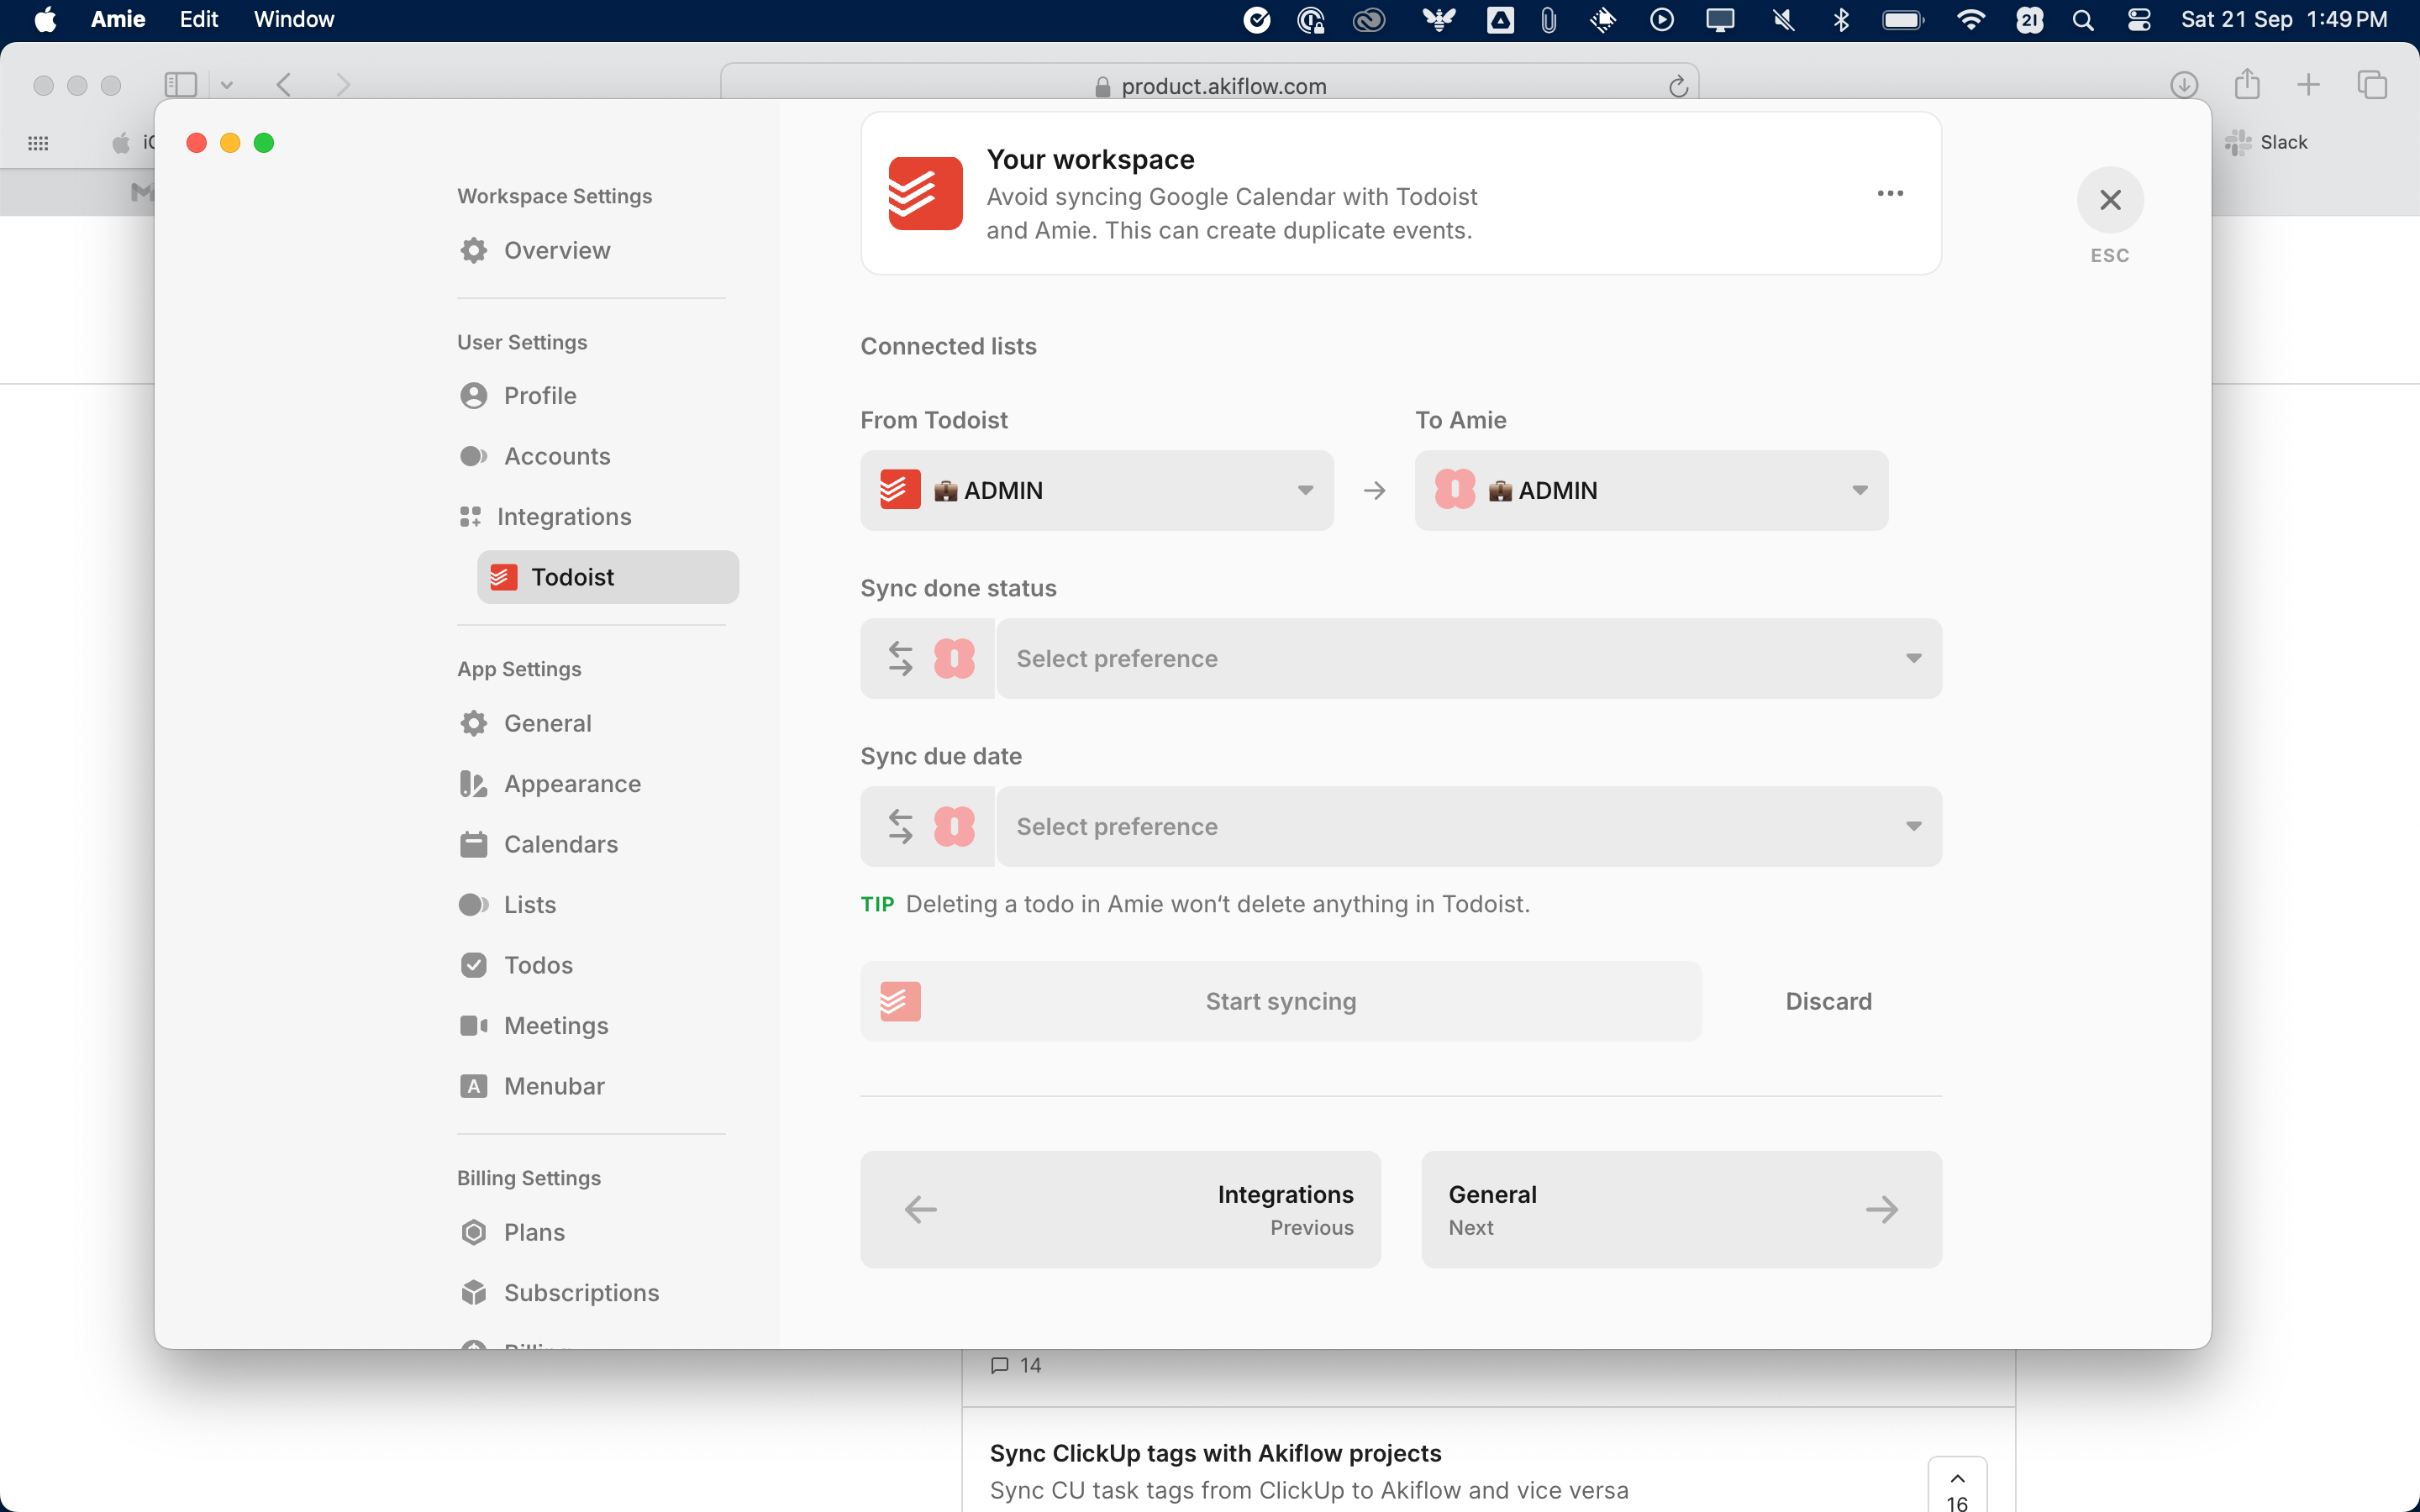This screenshot has width=2420, height=1512.
Task: Select Todoist integration in sidebar
Action: [x=608, y=577]
